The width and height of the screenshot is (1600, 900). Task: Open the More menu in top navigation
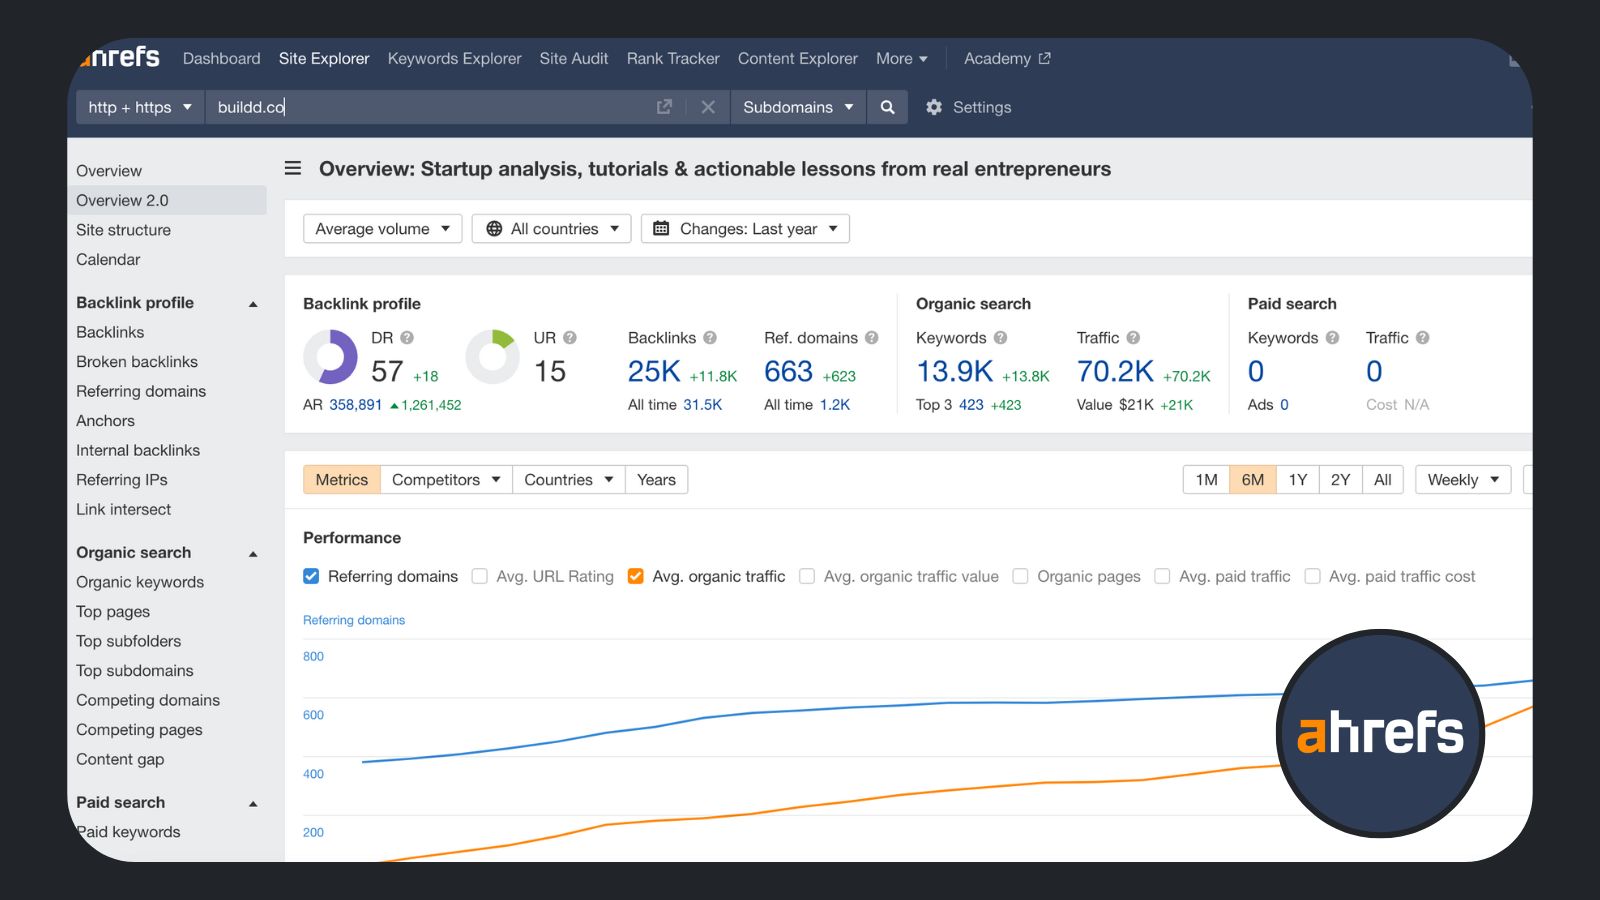coord(901,58)
